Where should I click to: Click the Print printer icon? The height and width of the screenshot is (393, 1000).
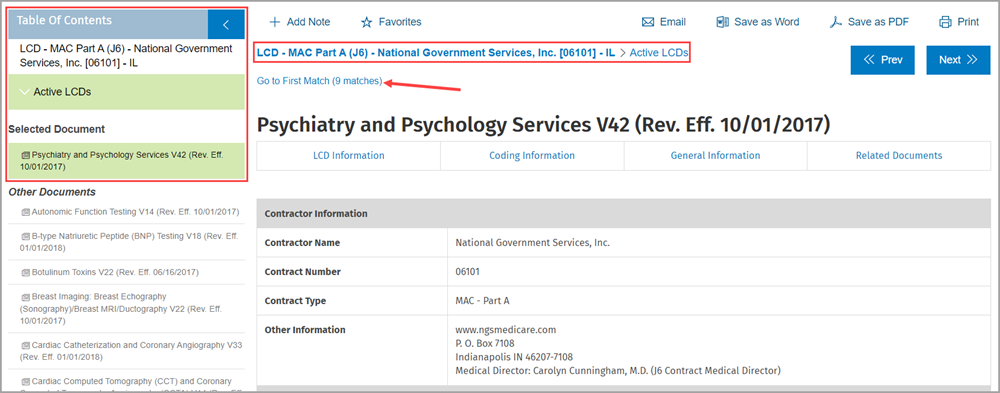[x=945, y=22]
